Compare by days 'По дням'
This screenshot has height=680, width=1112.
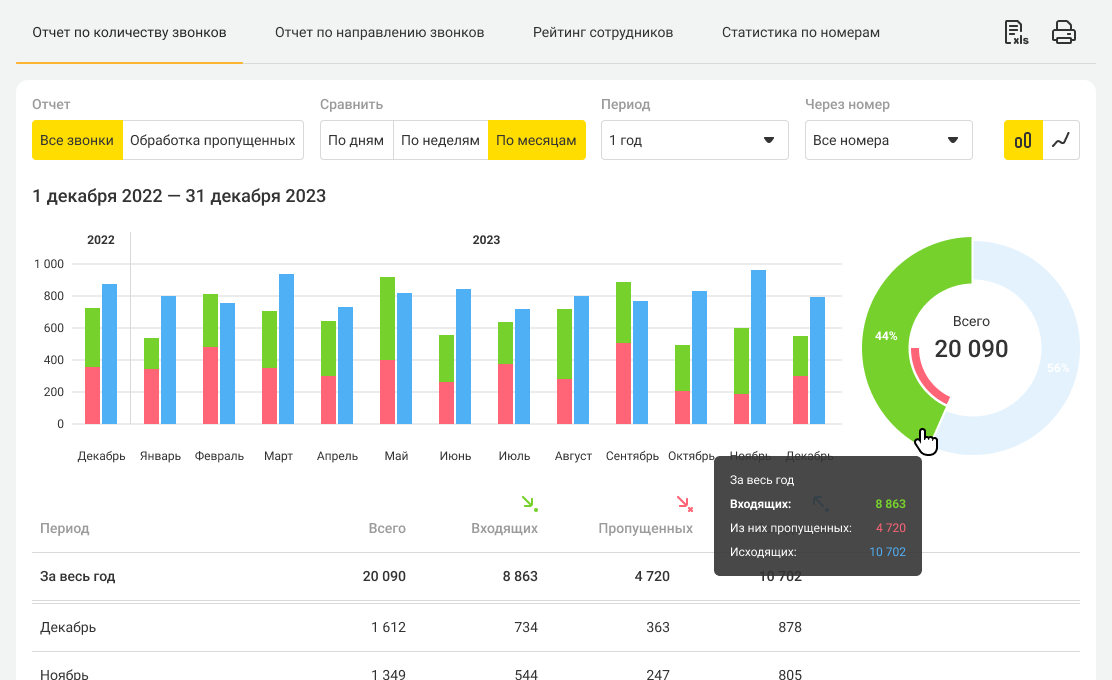(356, 140)
